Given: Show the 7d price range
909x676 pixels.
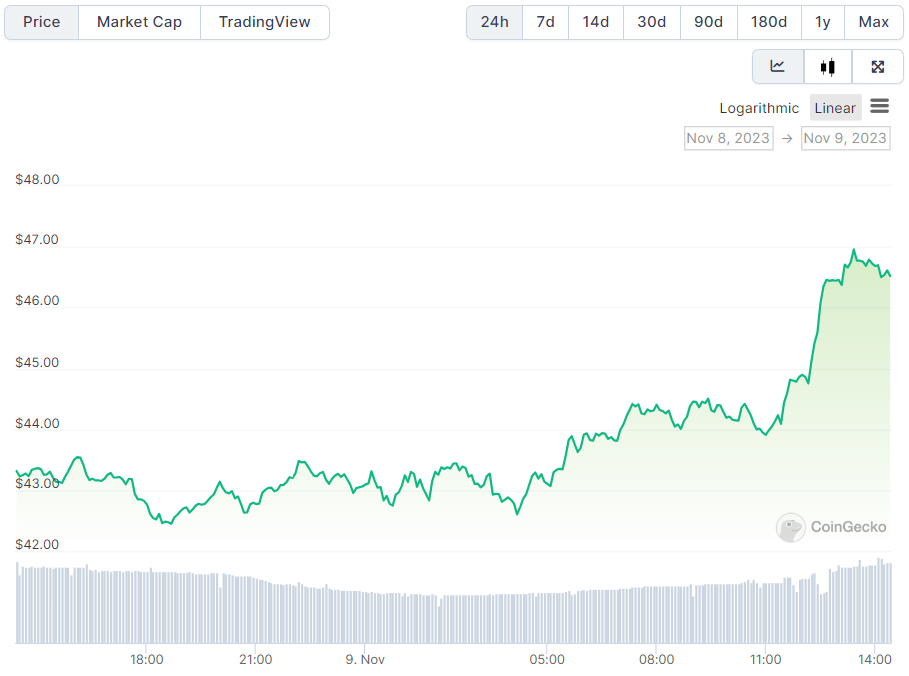Looking at the screenshot, I should point(545,22).
